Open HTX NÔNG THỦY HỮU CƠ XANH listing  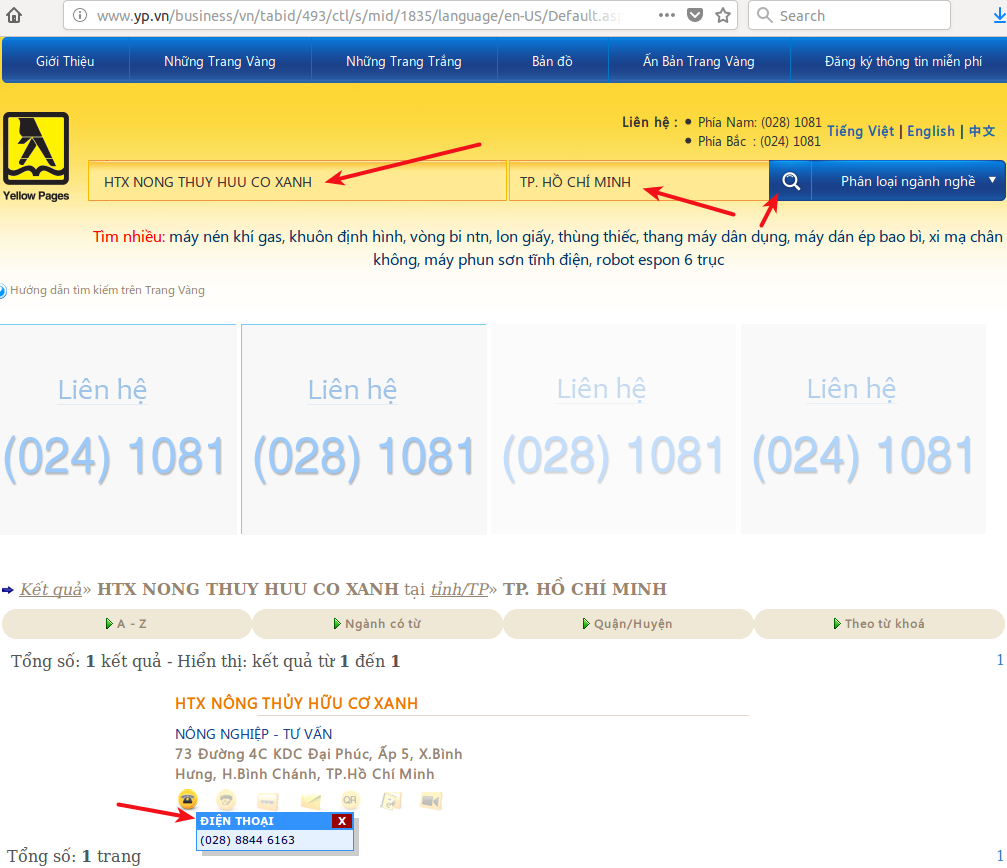coord(296,703)
